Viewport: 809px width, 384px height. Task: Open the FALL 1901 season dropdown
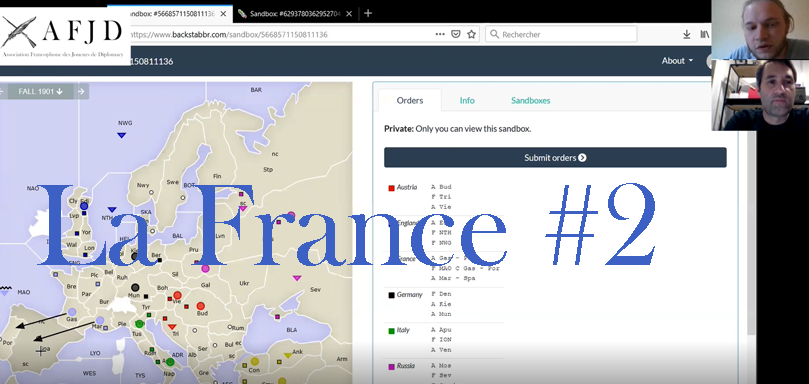[x=40, y=91]
